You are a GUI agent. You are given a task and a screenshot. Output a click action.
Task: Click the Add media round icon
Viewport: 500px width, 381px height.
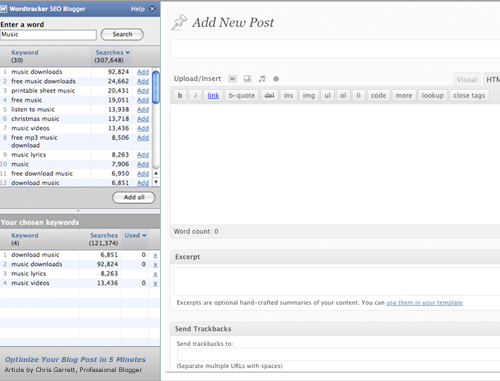tap(276, 79)
